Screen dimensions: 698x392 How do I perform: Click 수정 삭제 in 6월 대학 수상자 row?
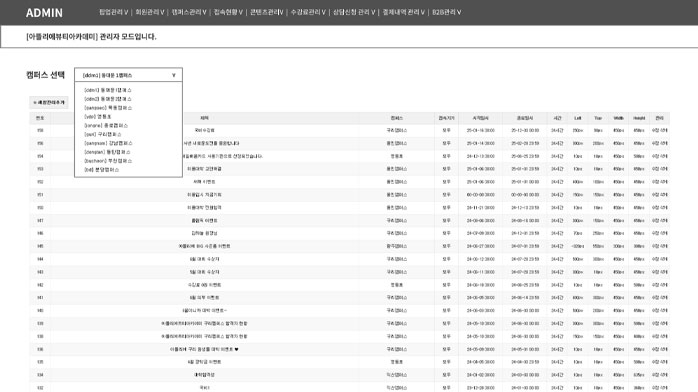tap(660, 259)
